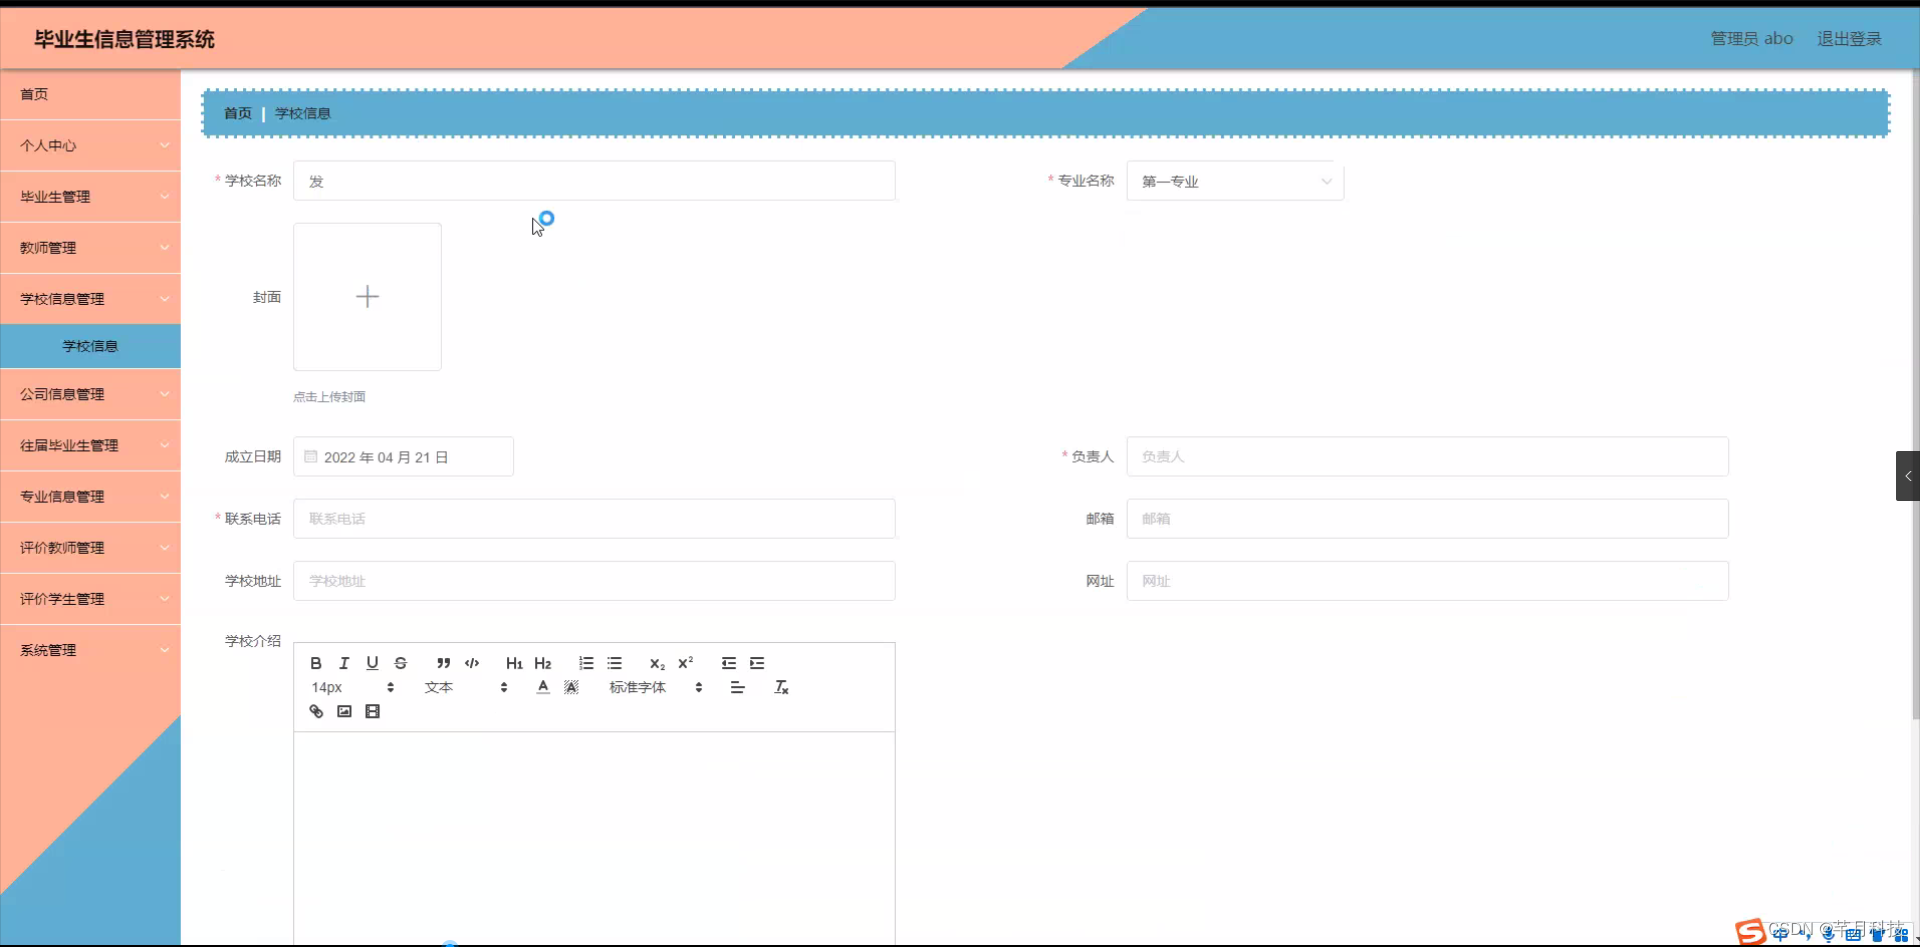Open the 首页 breadcrumb link
Viewport: 1920px width, 947px height.
click(237, 113)
